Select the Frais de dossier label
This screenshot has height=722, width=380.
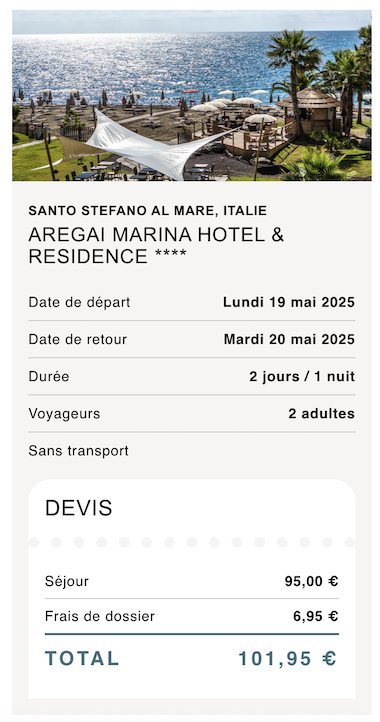click(100, 616)
